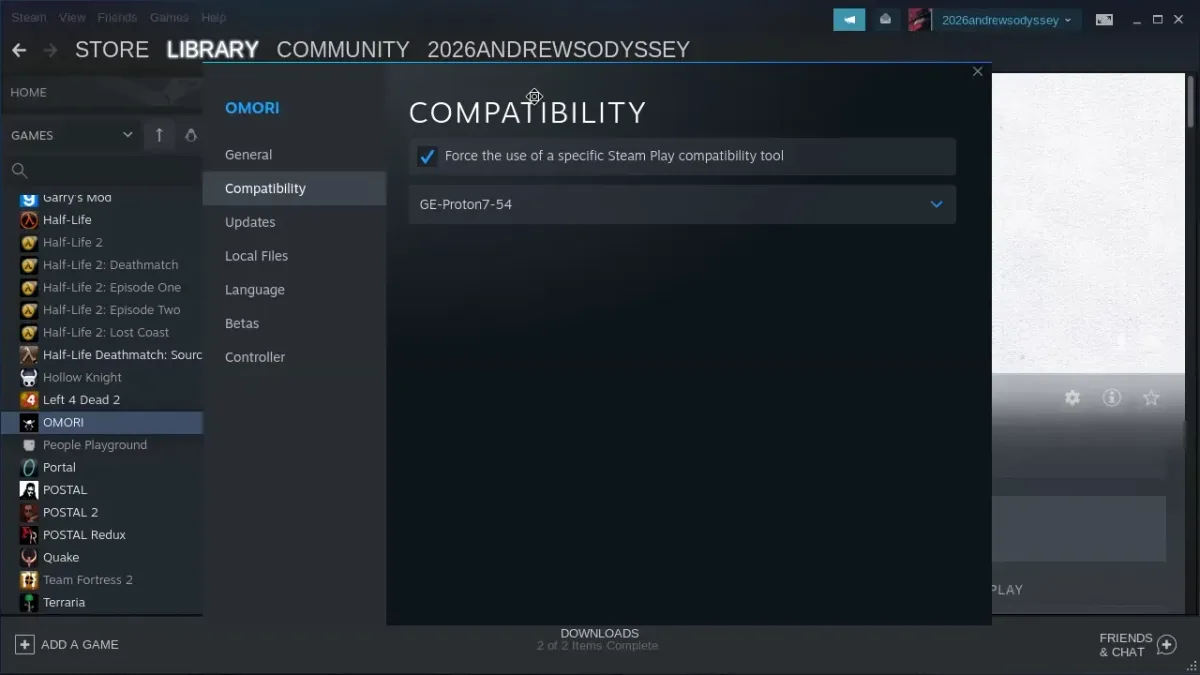Open the Help menu
This screenshot has height=675, width=1200.
(x=213, y=18)
